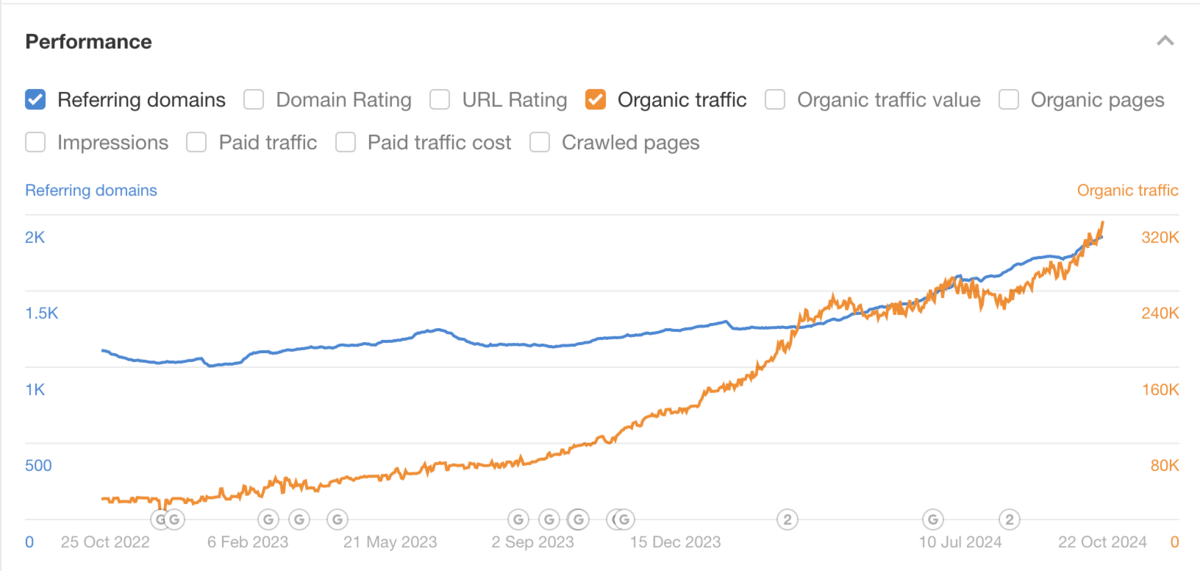Enable the Domain Rating checkbox
The image size is (1200, 571).
click(x=254, y=100)
